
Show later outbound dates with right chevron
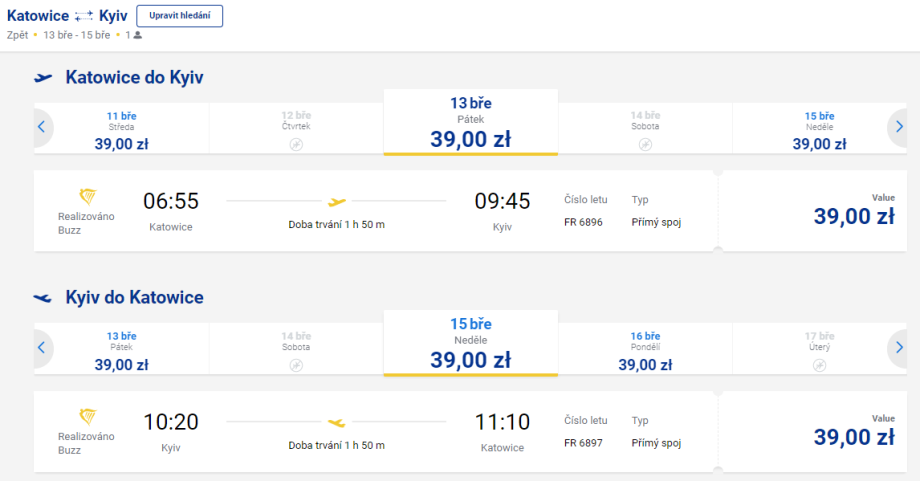[x=899, y=127]
